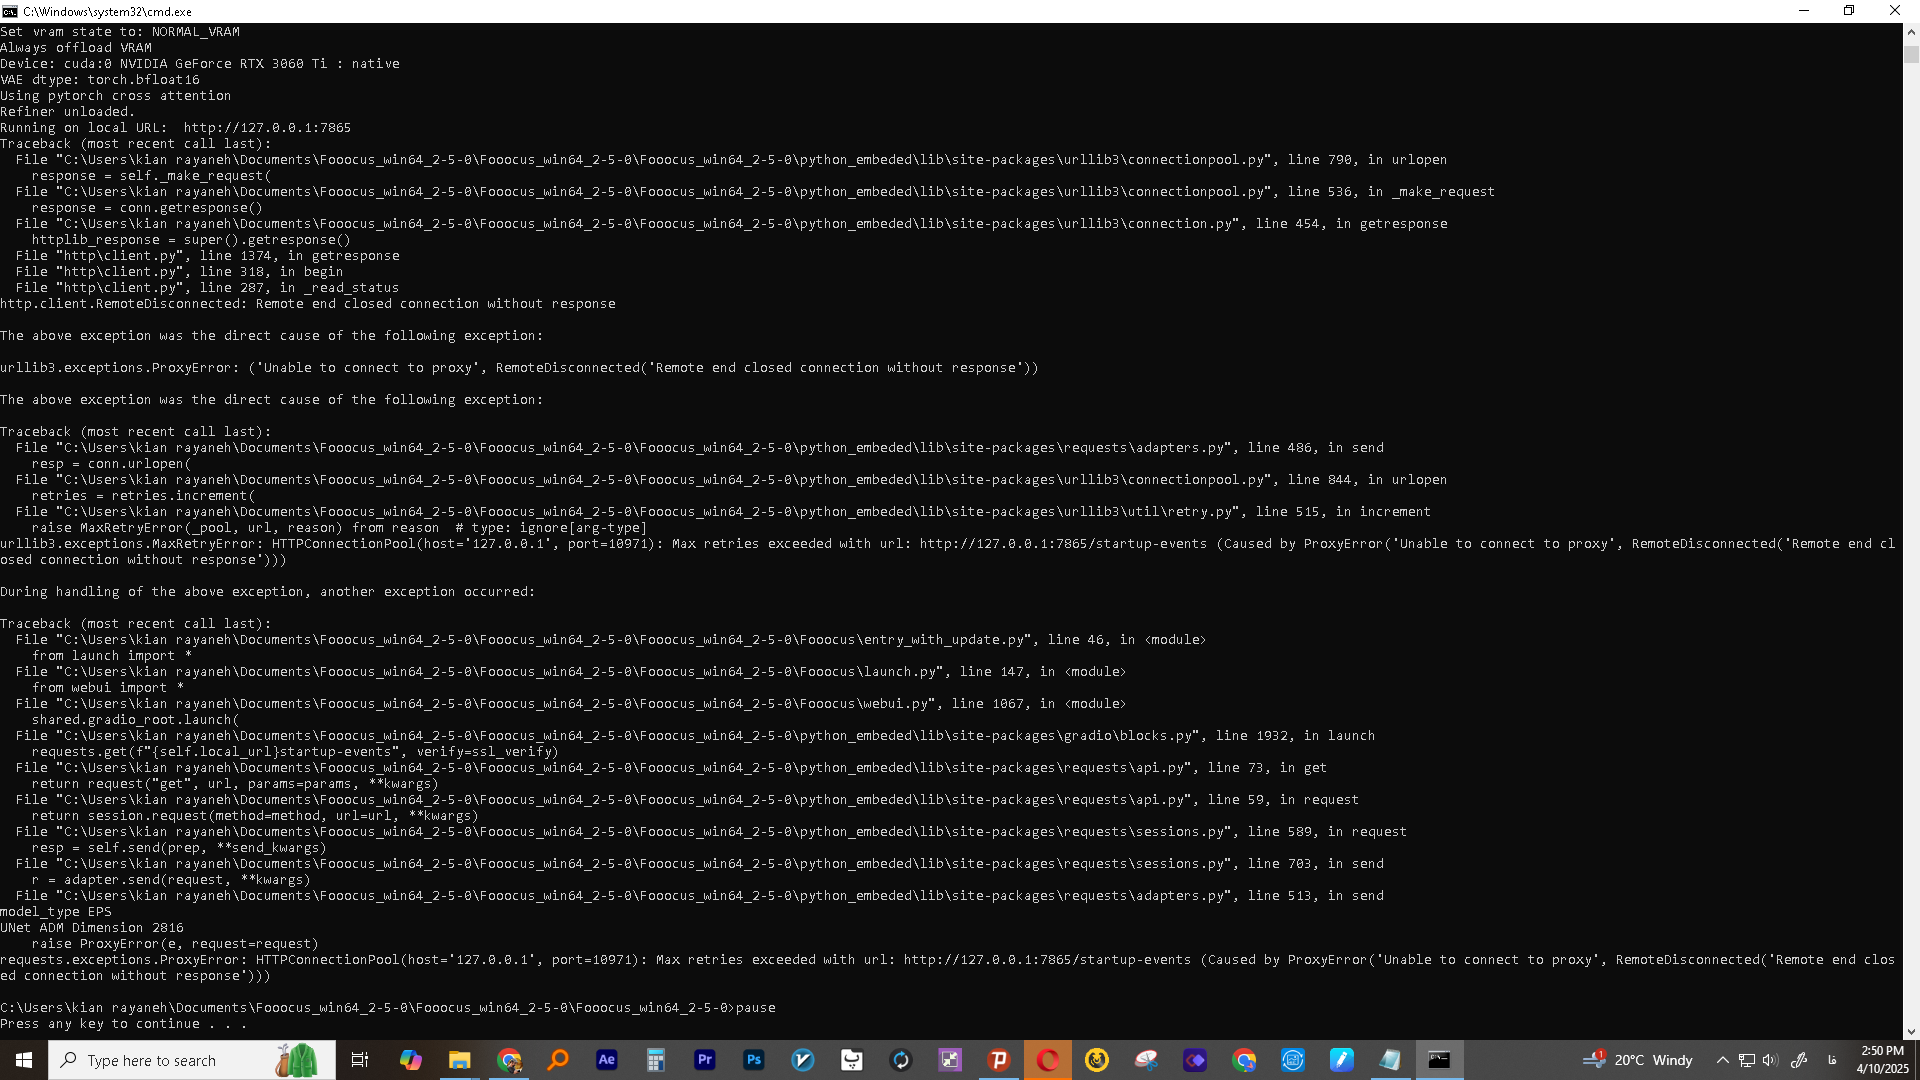Open the volume control in the system tray
This screenshot has height=1080, width=1920.
(1770, 1060)
